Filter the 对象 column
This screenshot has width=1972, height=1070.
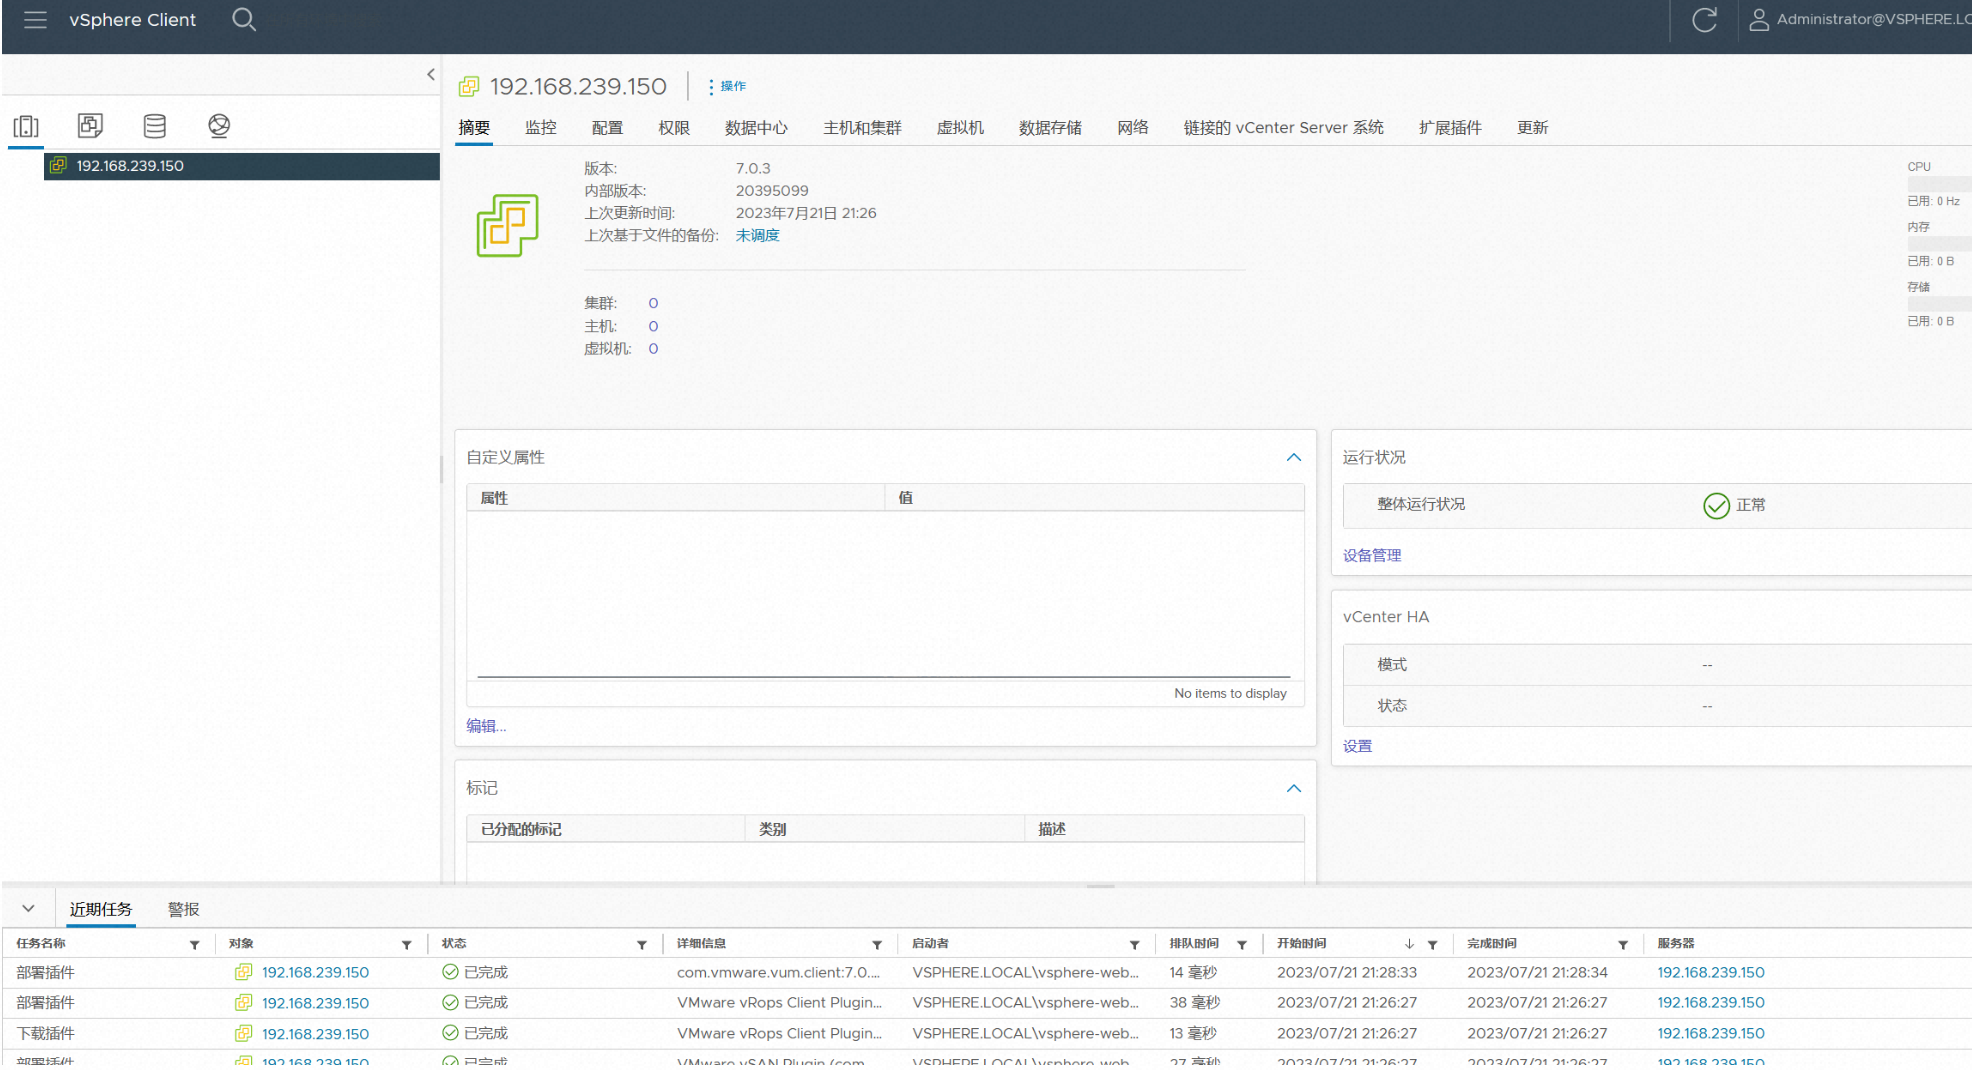[x=406, y=944]
